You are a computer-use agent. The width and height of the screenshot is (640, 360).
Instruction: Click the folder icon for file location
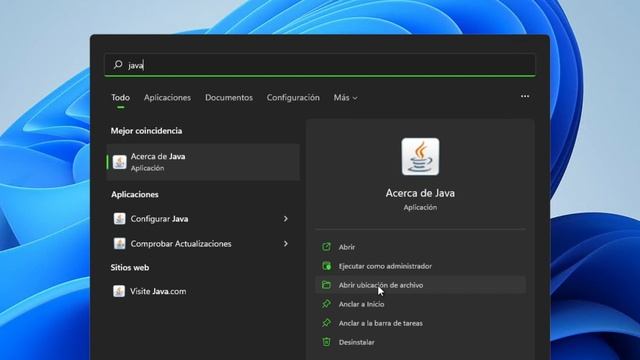click(326, 284)
